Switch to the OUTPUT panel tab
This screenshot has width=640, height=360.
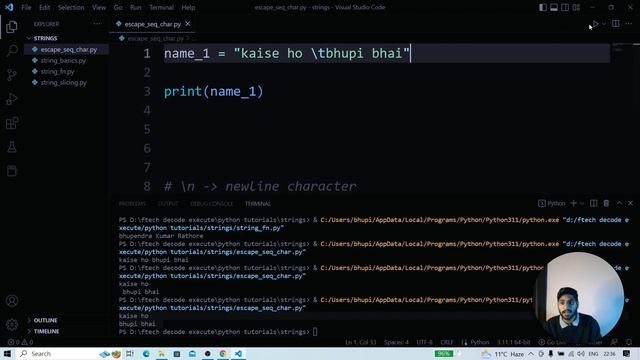coord(168,204)
